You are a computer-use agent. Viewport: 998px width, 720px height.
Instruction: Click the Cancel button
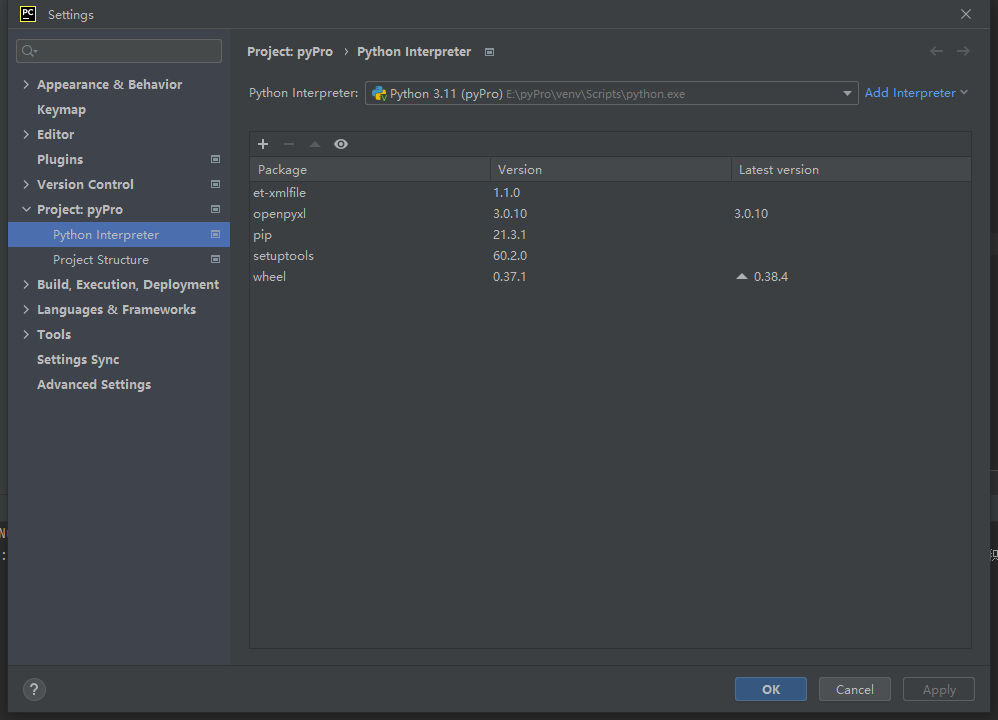pyautogui.click(x=854, y=689)
